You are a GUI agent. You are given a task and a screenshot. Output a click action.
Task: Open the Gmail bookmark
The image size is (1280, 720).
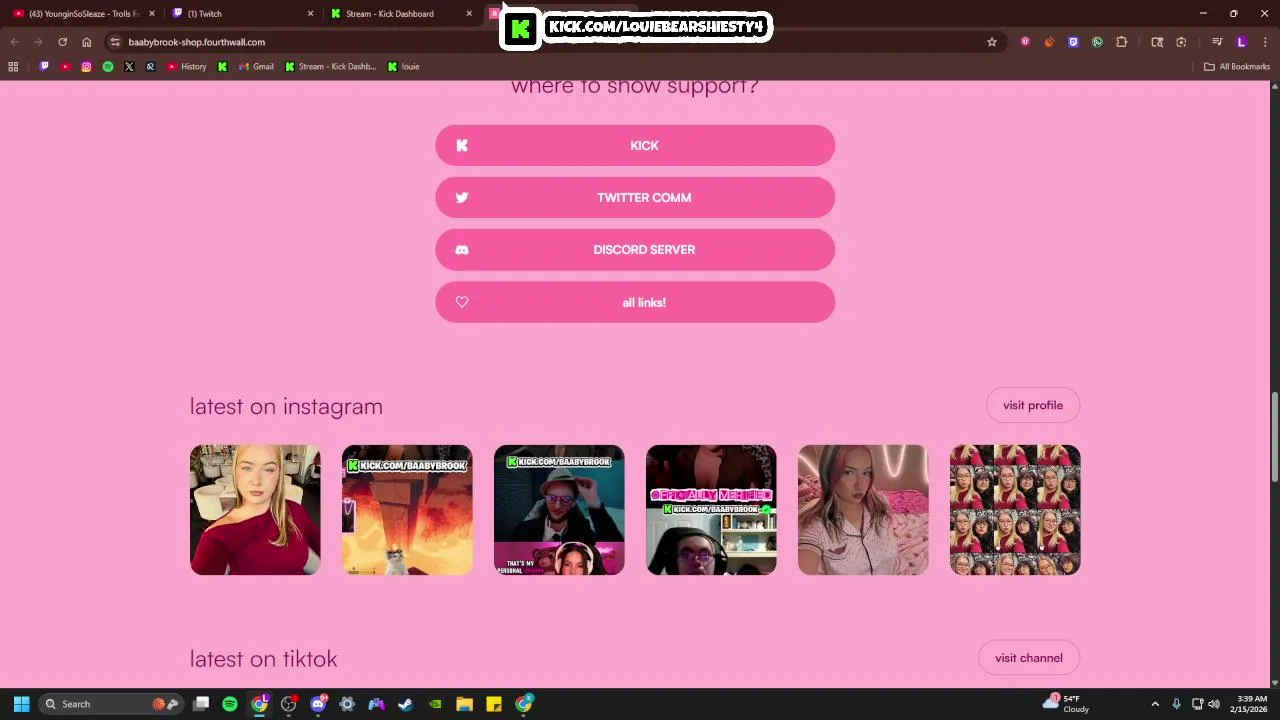click(256, 67)
